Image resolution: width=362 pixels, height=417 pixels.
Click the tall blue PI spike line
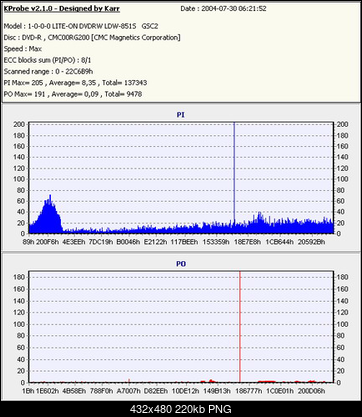(x=234, y=173)
